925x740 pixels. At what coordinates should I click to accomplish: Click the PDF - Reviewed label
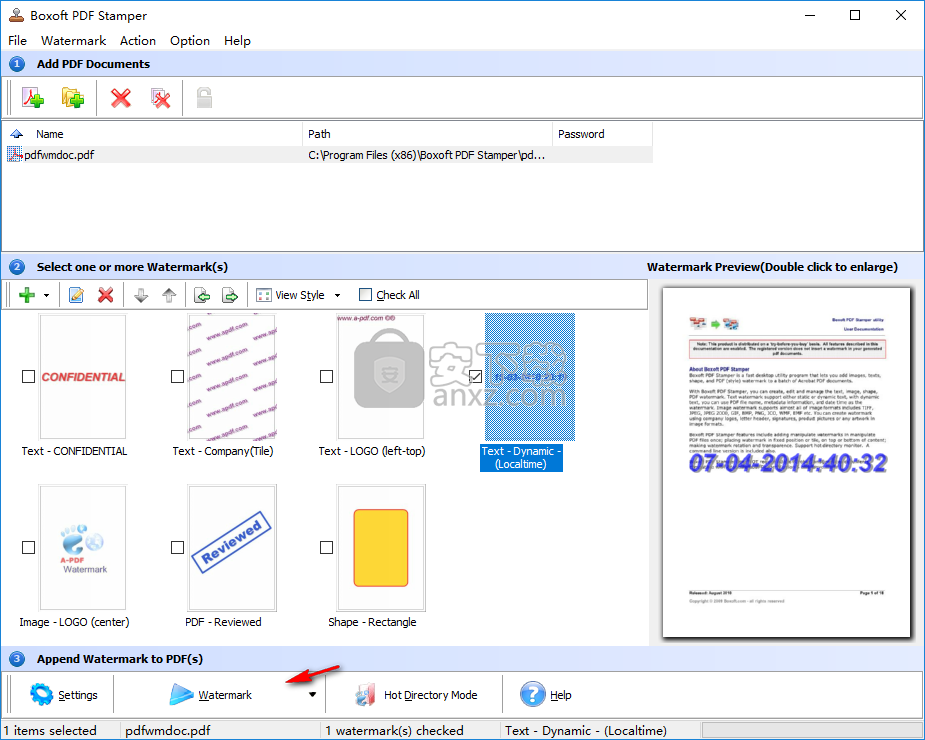(223, 622)
